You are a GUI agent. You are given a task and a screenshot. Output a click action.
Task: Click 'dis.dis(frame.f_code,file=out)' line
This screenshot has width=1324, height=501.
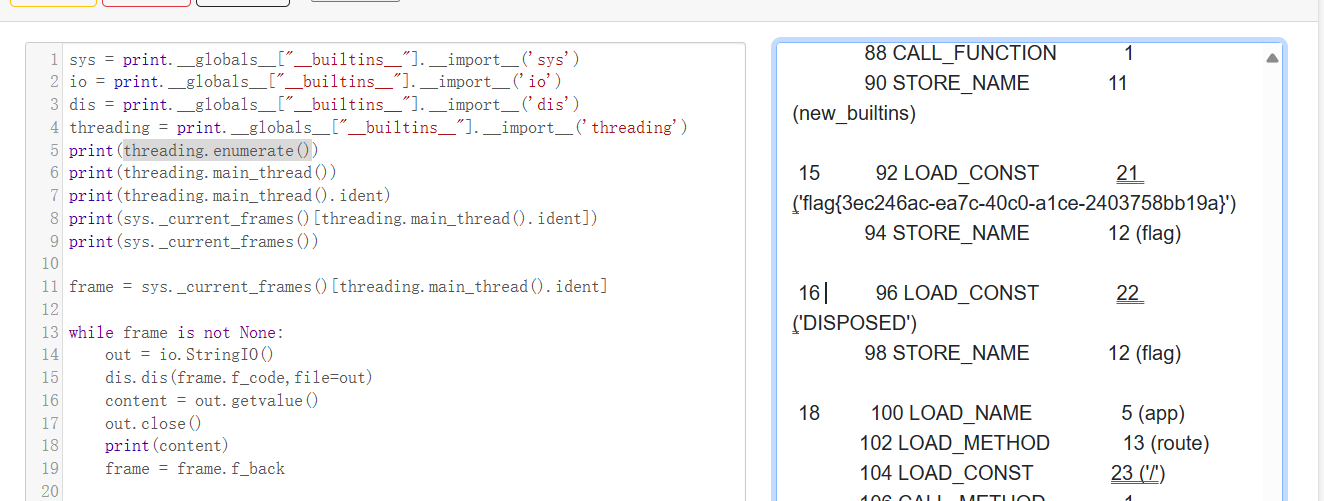pyautogui.click(x=239, y=378)
